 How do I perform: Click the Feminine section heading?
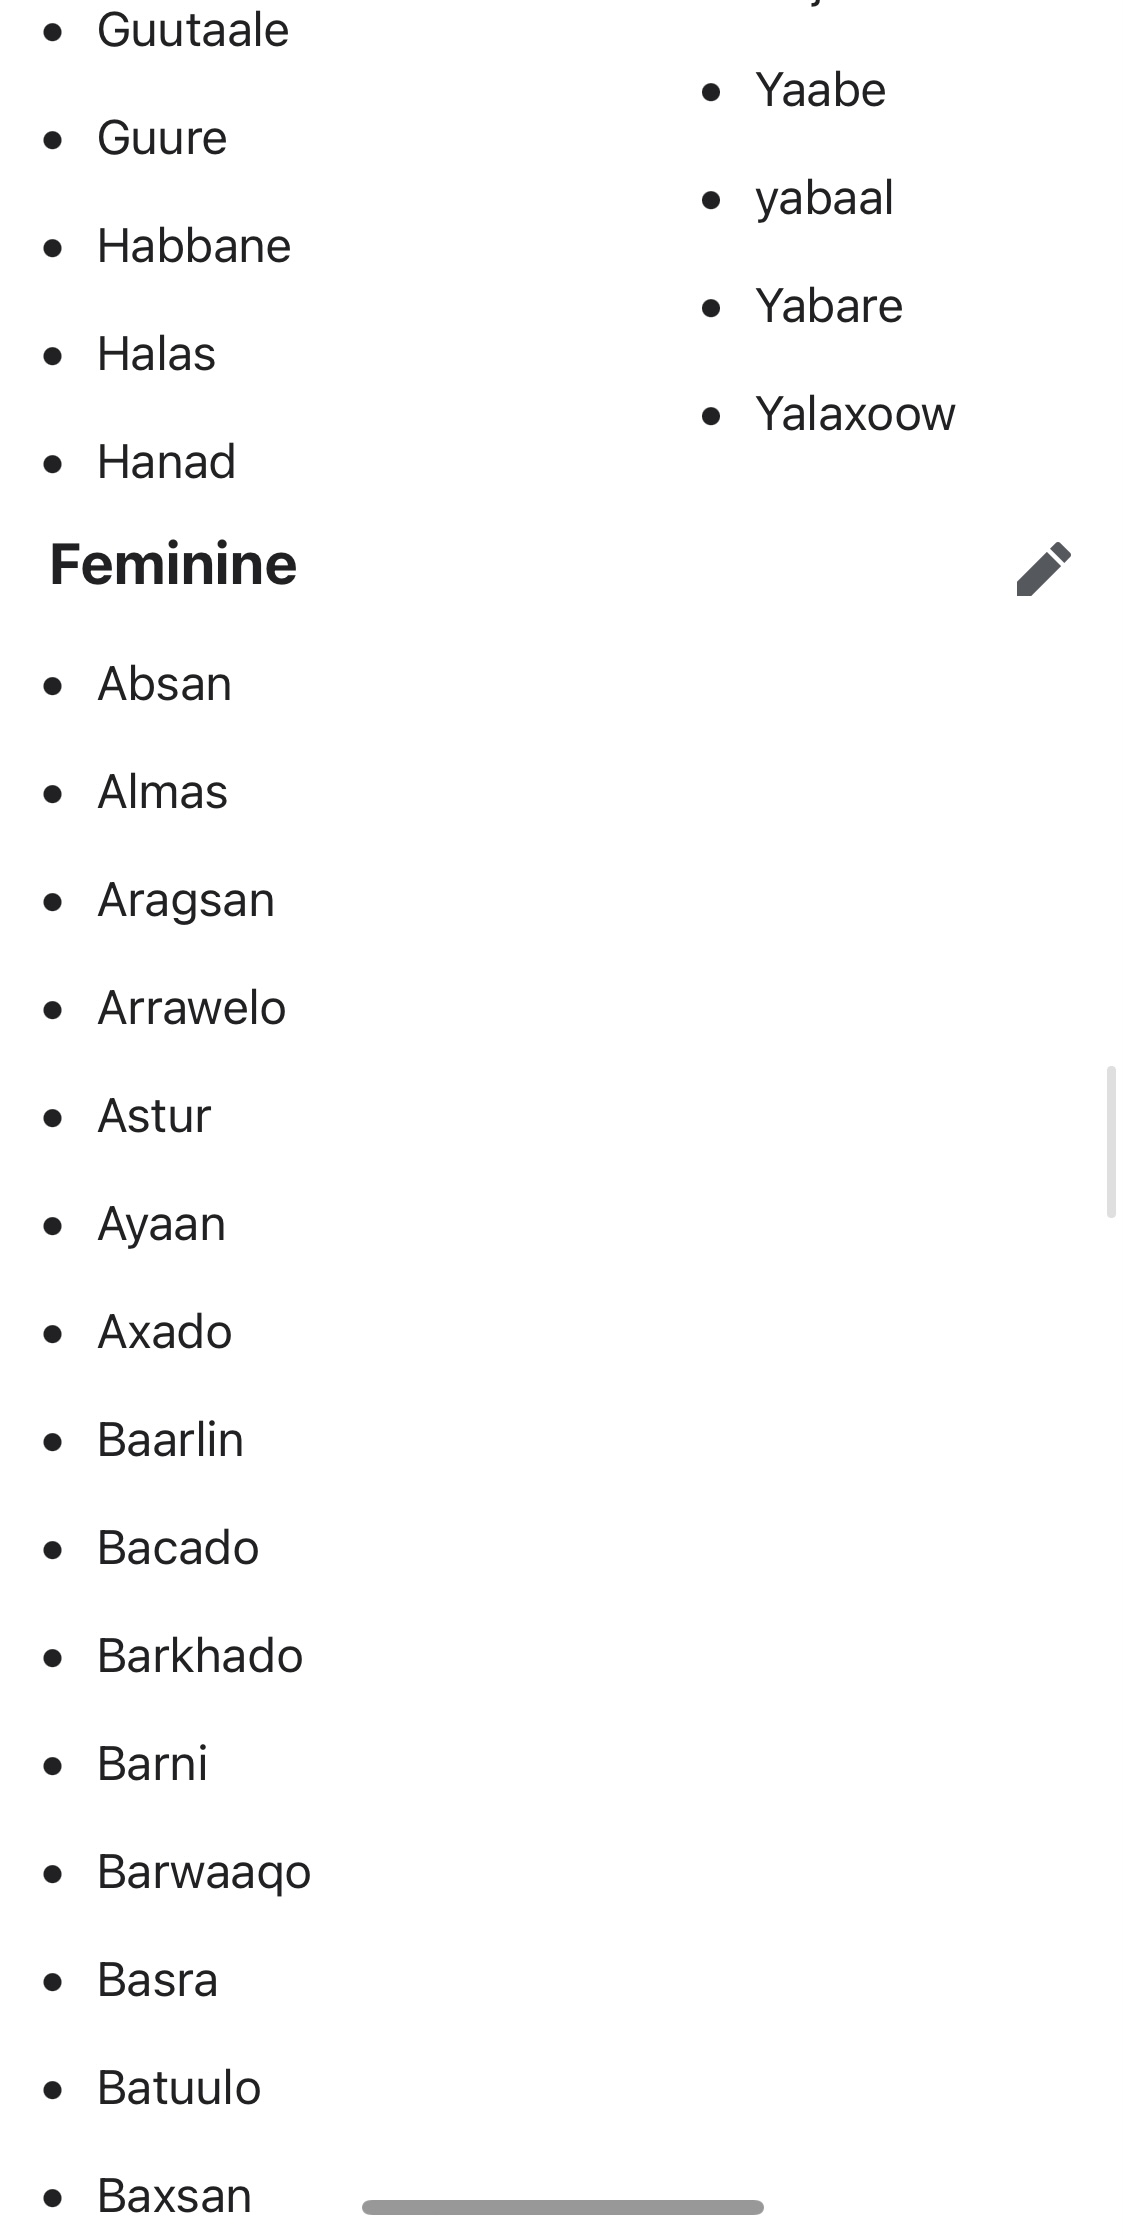173,564
